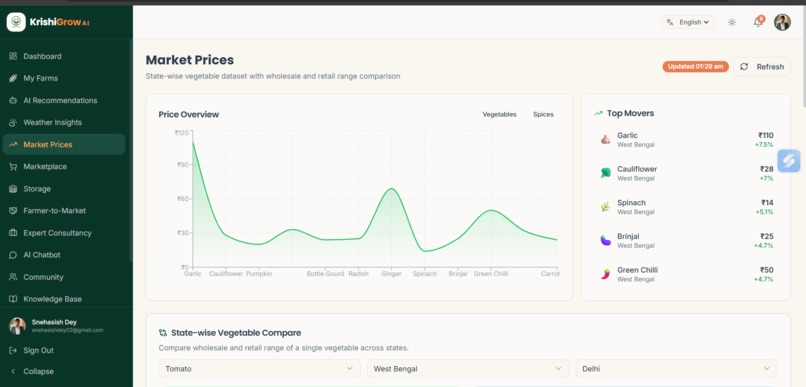Open the Storage section
The height and width of the screenshot is (387, 806).
(x=64, y=189)
